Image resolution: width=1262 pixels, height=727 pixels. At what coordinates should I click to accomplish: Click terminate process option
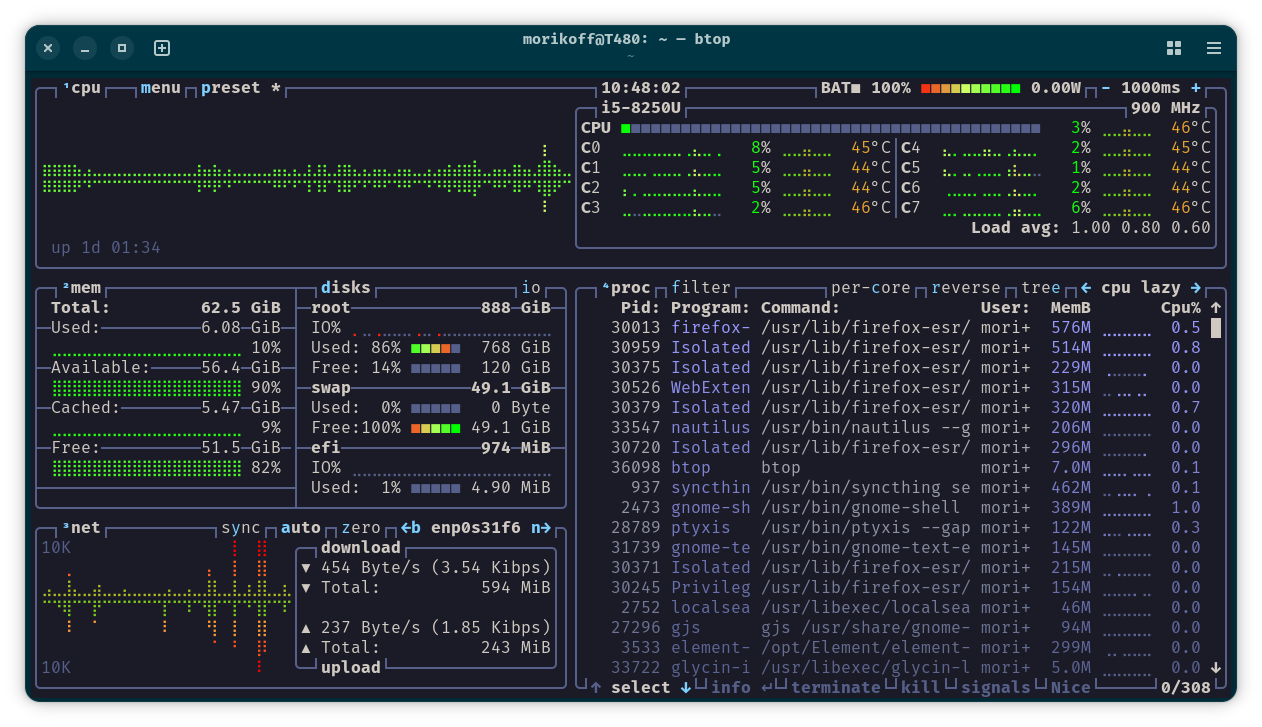click(836, 688)
